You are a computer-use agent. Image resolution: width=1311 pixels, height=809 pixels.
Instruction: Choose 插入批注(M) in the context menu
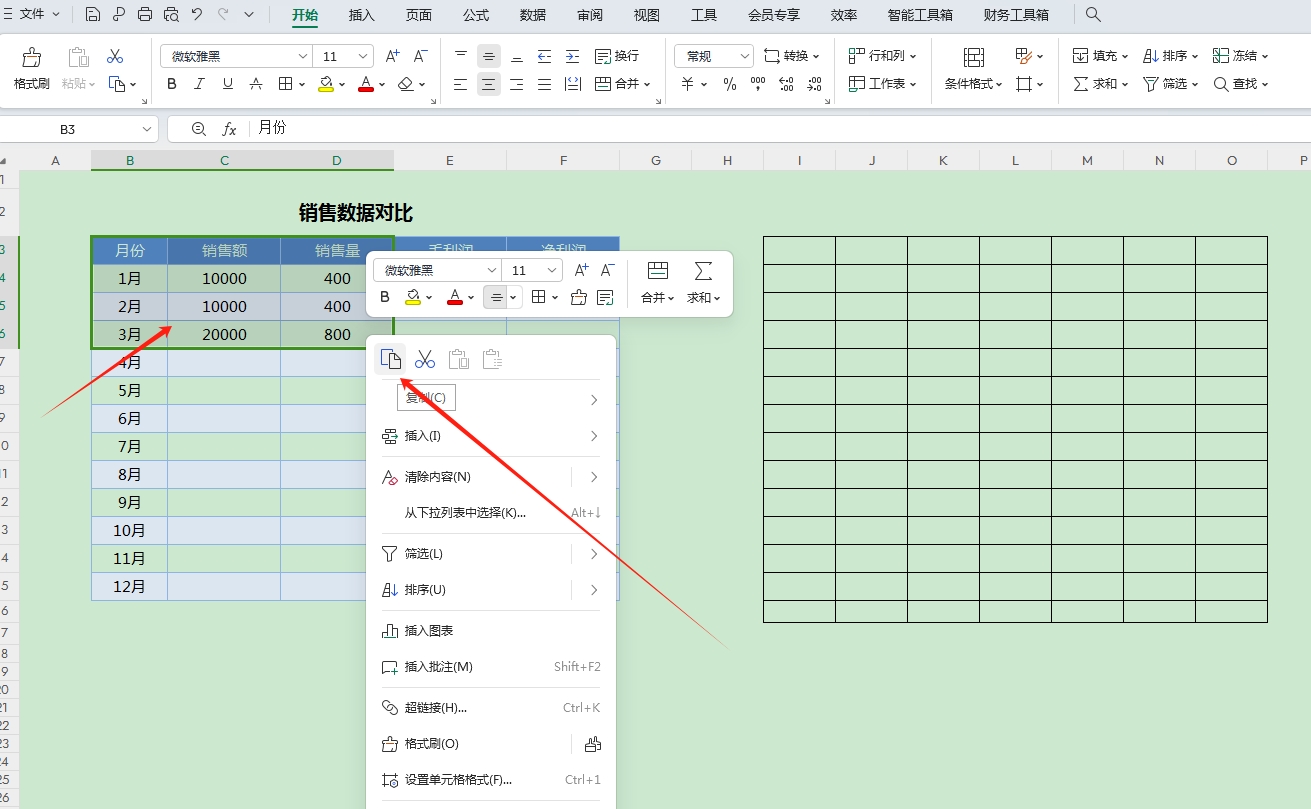coord(491,667)
